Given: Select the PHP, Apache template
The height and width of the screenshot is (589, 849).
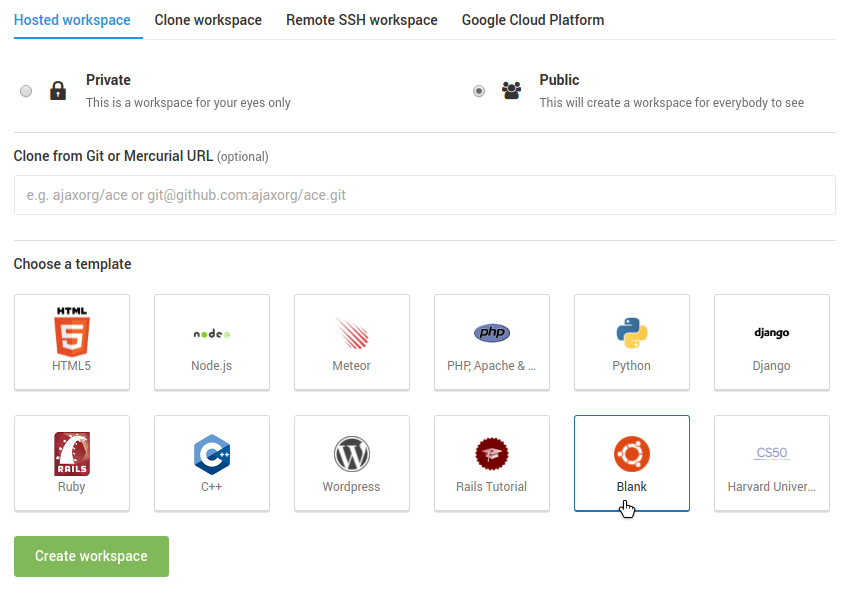Looking at the screenshot, I should (492, 342).
